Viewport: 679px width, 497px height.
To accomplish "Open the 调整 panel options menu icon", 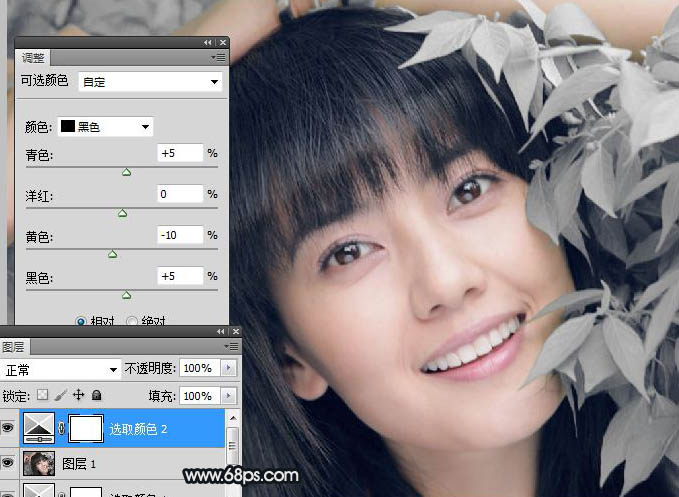I will pos(218,58).
